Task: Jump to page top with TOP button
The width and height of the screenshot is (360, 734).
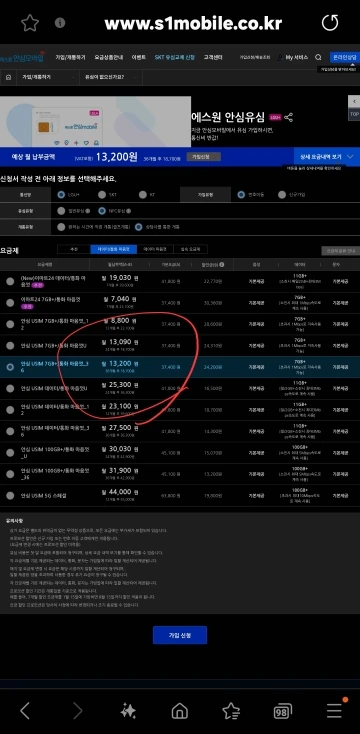Action: pyautogui.click(x=354, y=114)
